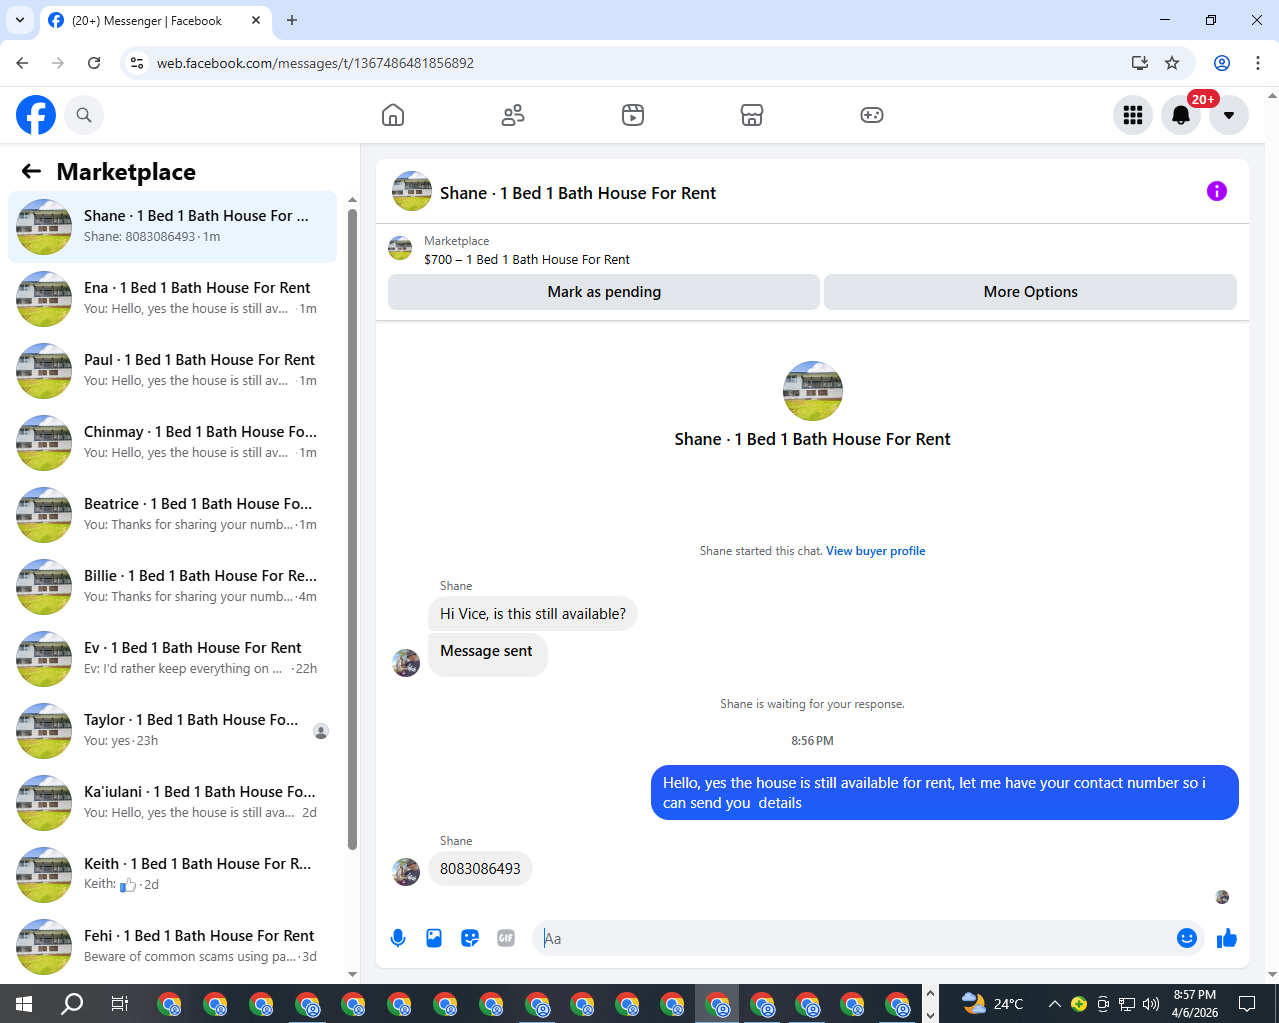Open listing $700 – 1 Bed 1 Bath
Screen dimensions: 1279x1023
coord(527,260)
